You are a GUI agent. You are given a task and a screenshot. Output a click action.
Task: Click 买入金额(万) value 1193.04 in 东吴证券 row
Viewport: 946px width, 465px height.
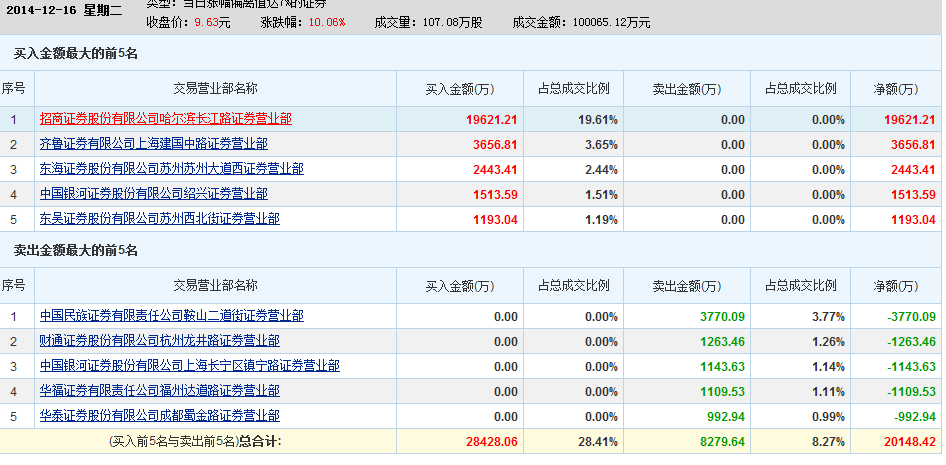click(495, 220)
